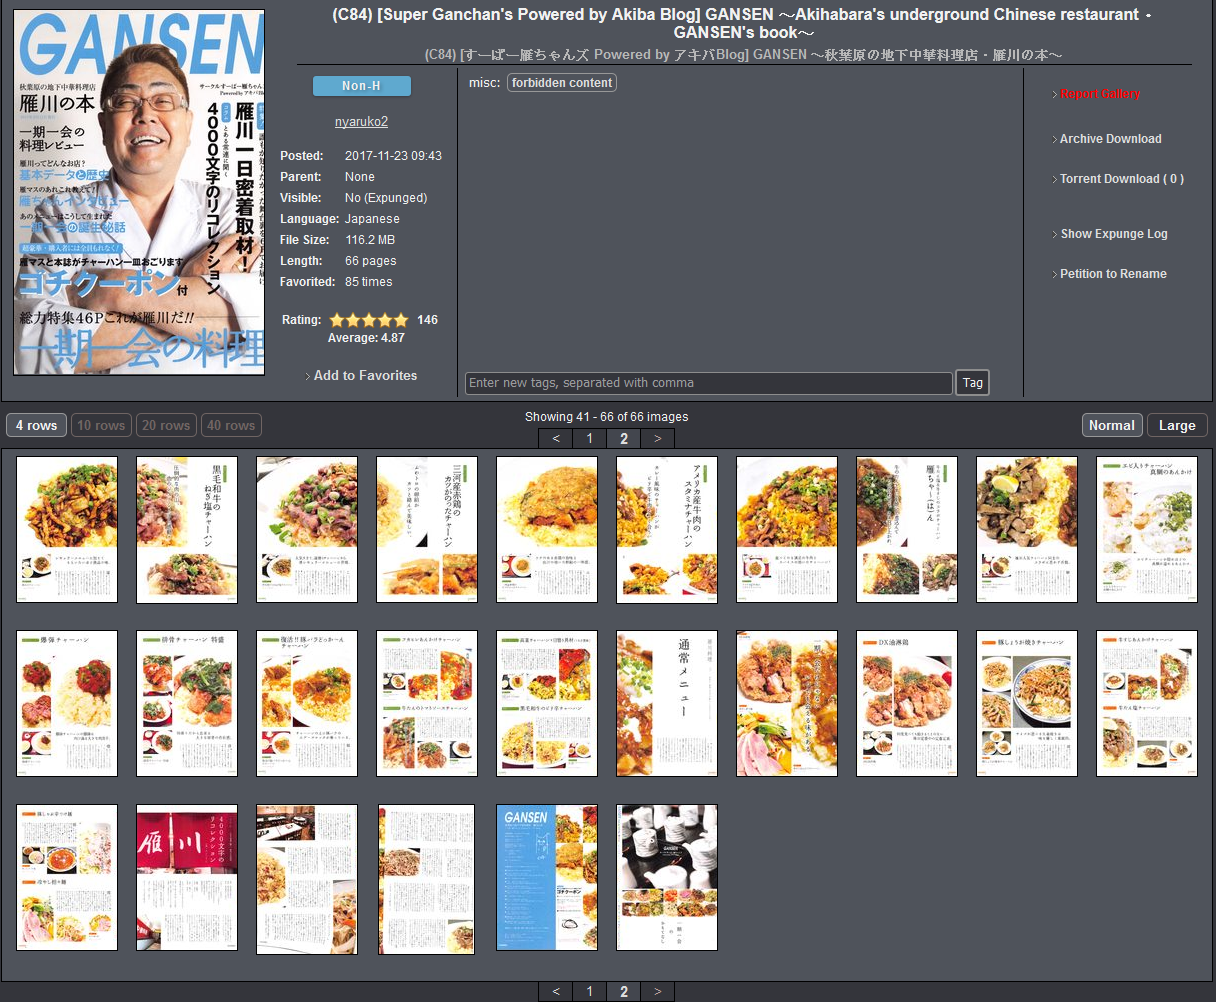Click the fifth star in the rating
Image resolution: width=1216 pixels, height=1002 pixels.
[401, 320]
